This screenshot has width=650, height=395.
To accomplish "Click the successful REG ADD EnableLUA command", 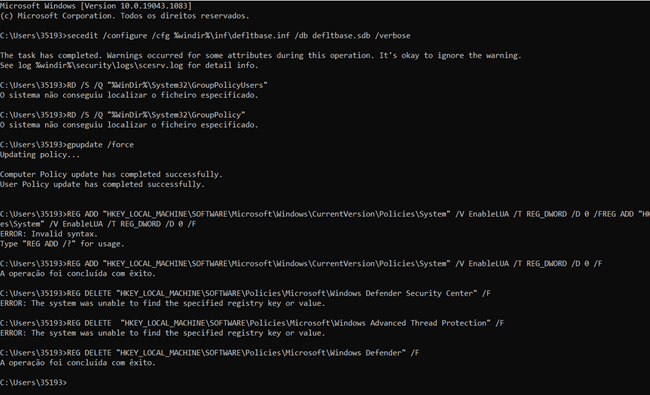I will click(301, 264).
